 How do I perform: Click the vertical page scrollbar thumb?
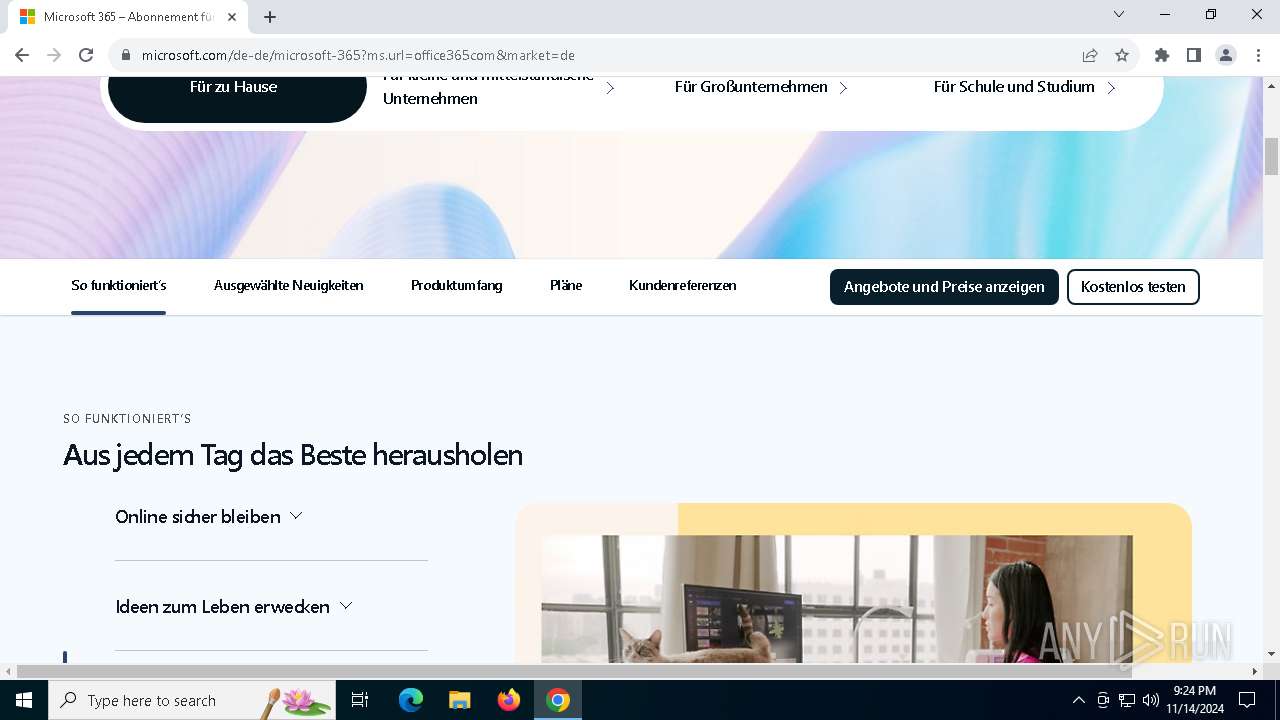click(x=1272, y=157)
